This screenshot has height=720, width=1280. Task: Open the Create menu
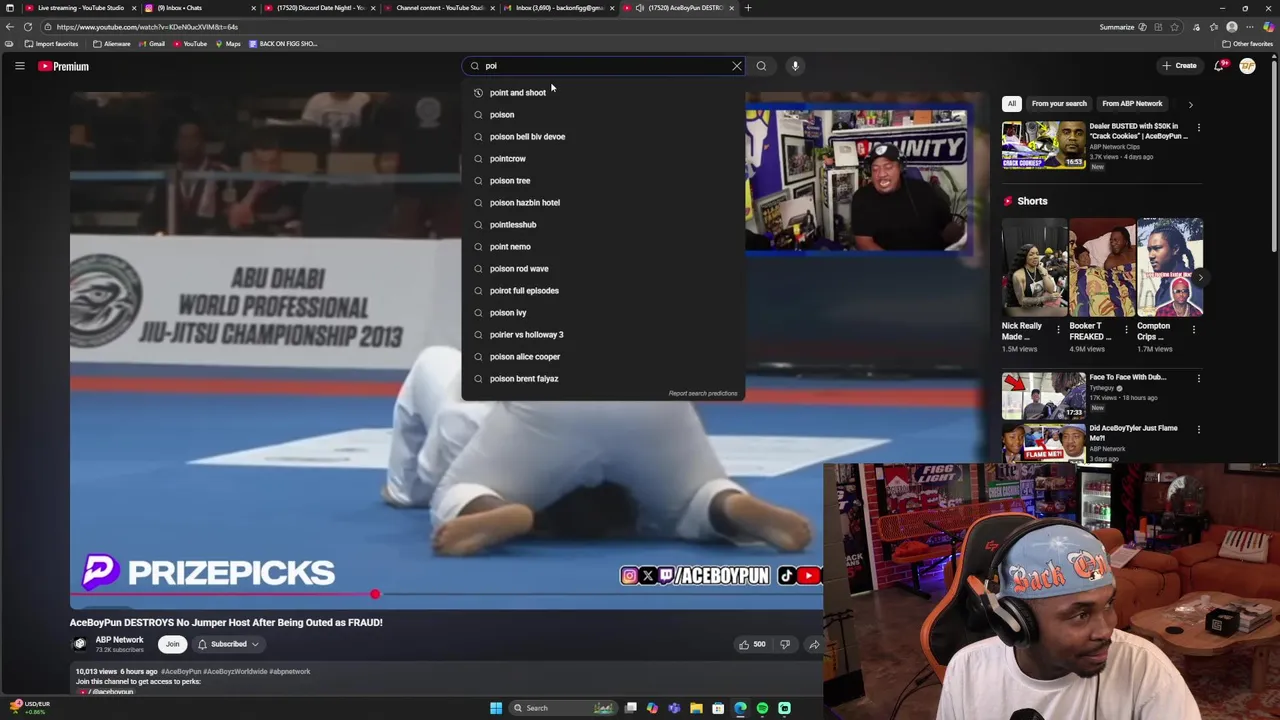(1179, 66)
